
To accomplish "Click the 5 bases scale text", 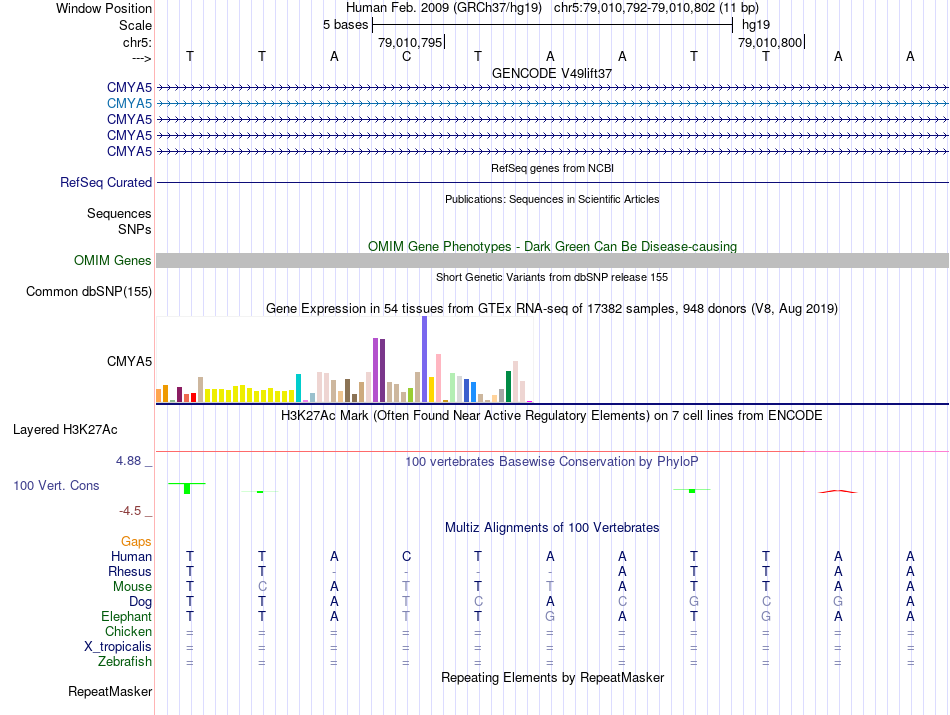I will point(345,25).
